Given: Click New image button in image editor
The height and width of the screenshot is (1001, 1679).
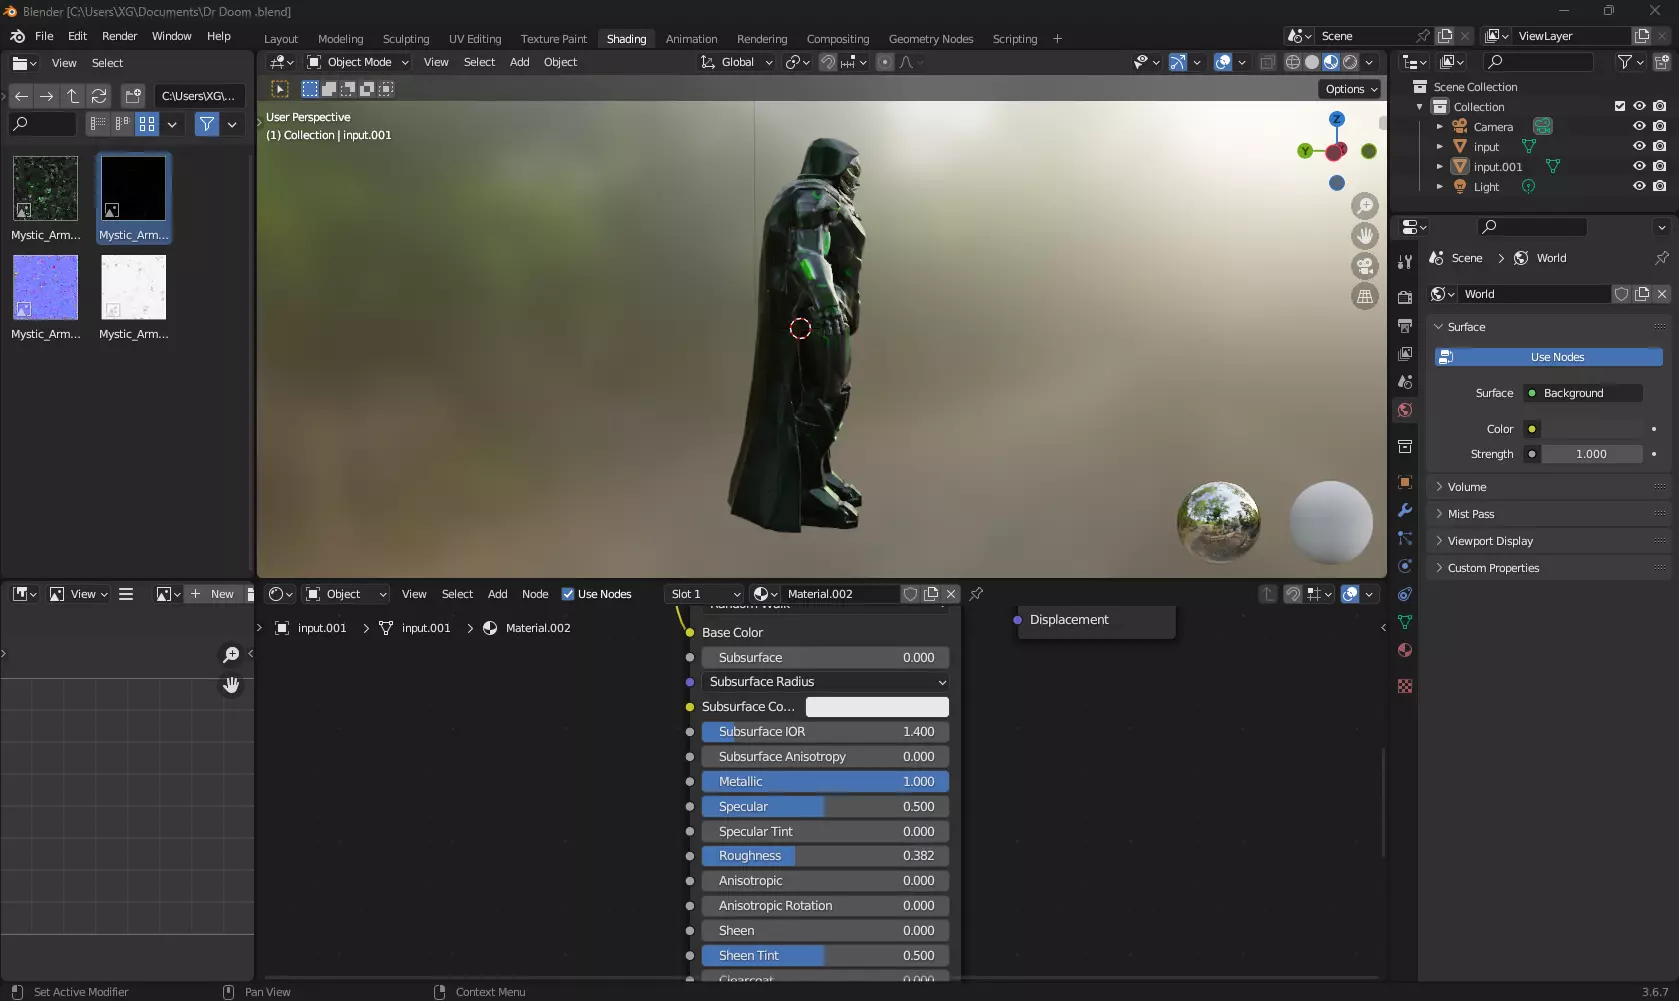Looking at the screenshot, I should 212,594.
